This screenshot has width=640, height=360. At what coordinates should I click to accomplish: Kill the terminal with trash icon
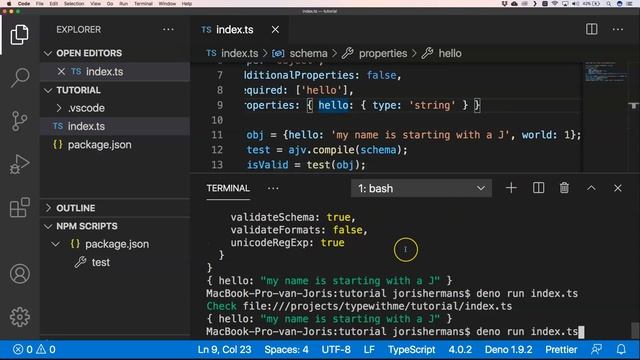click(x=564, y=188)
